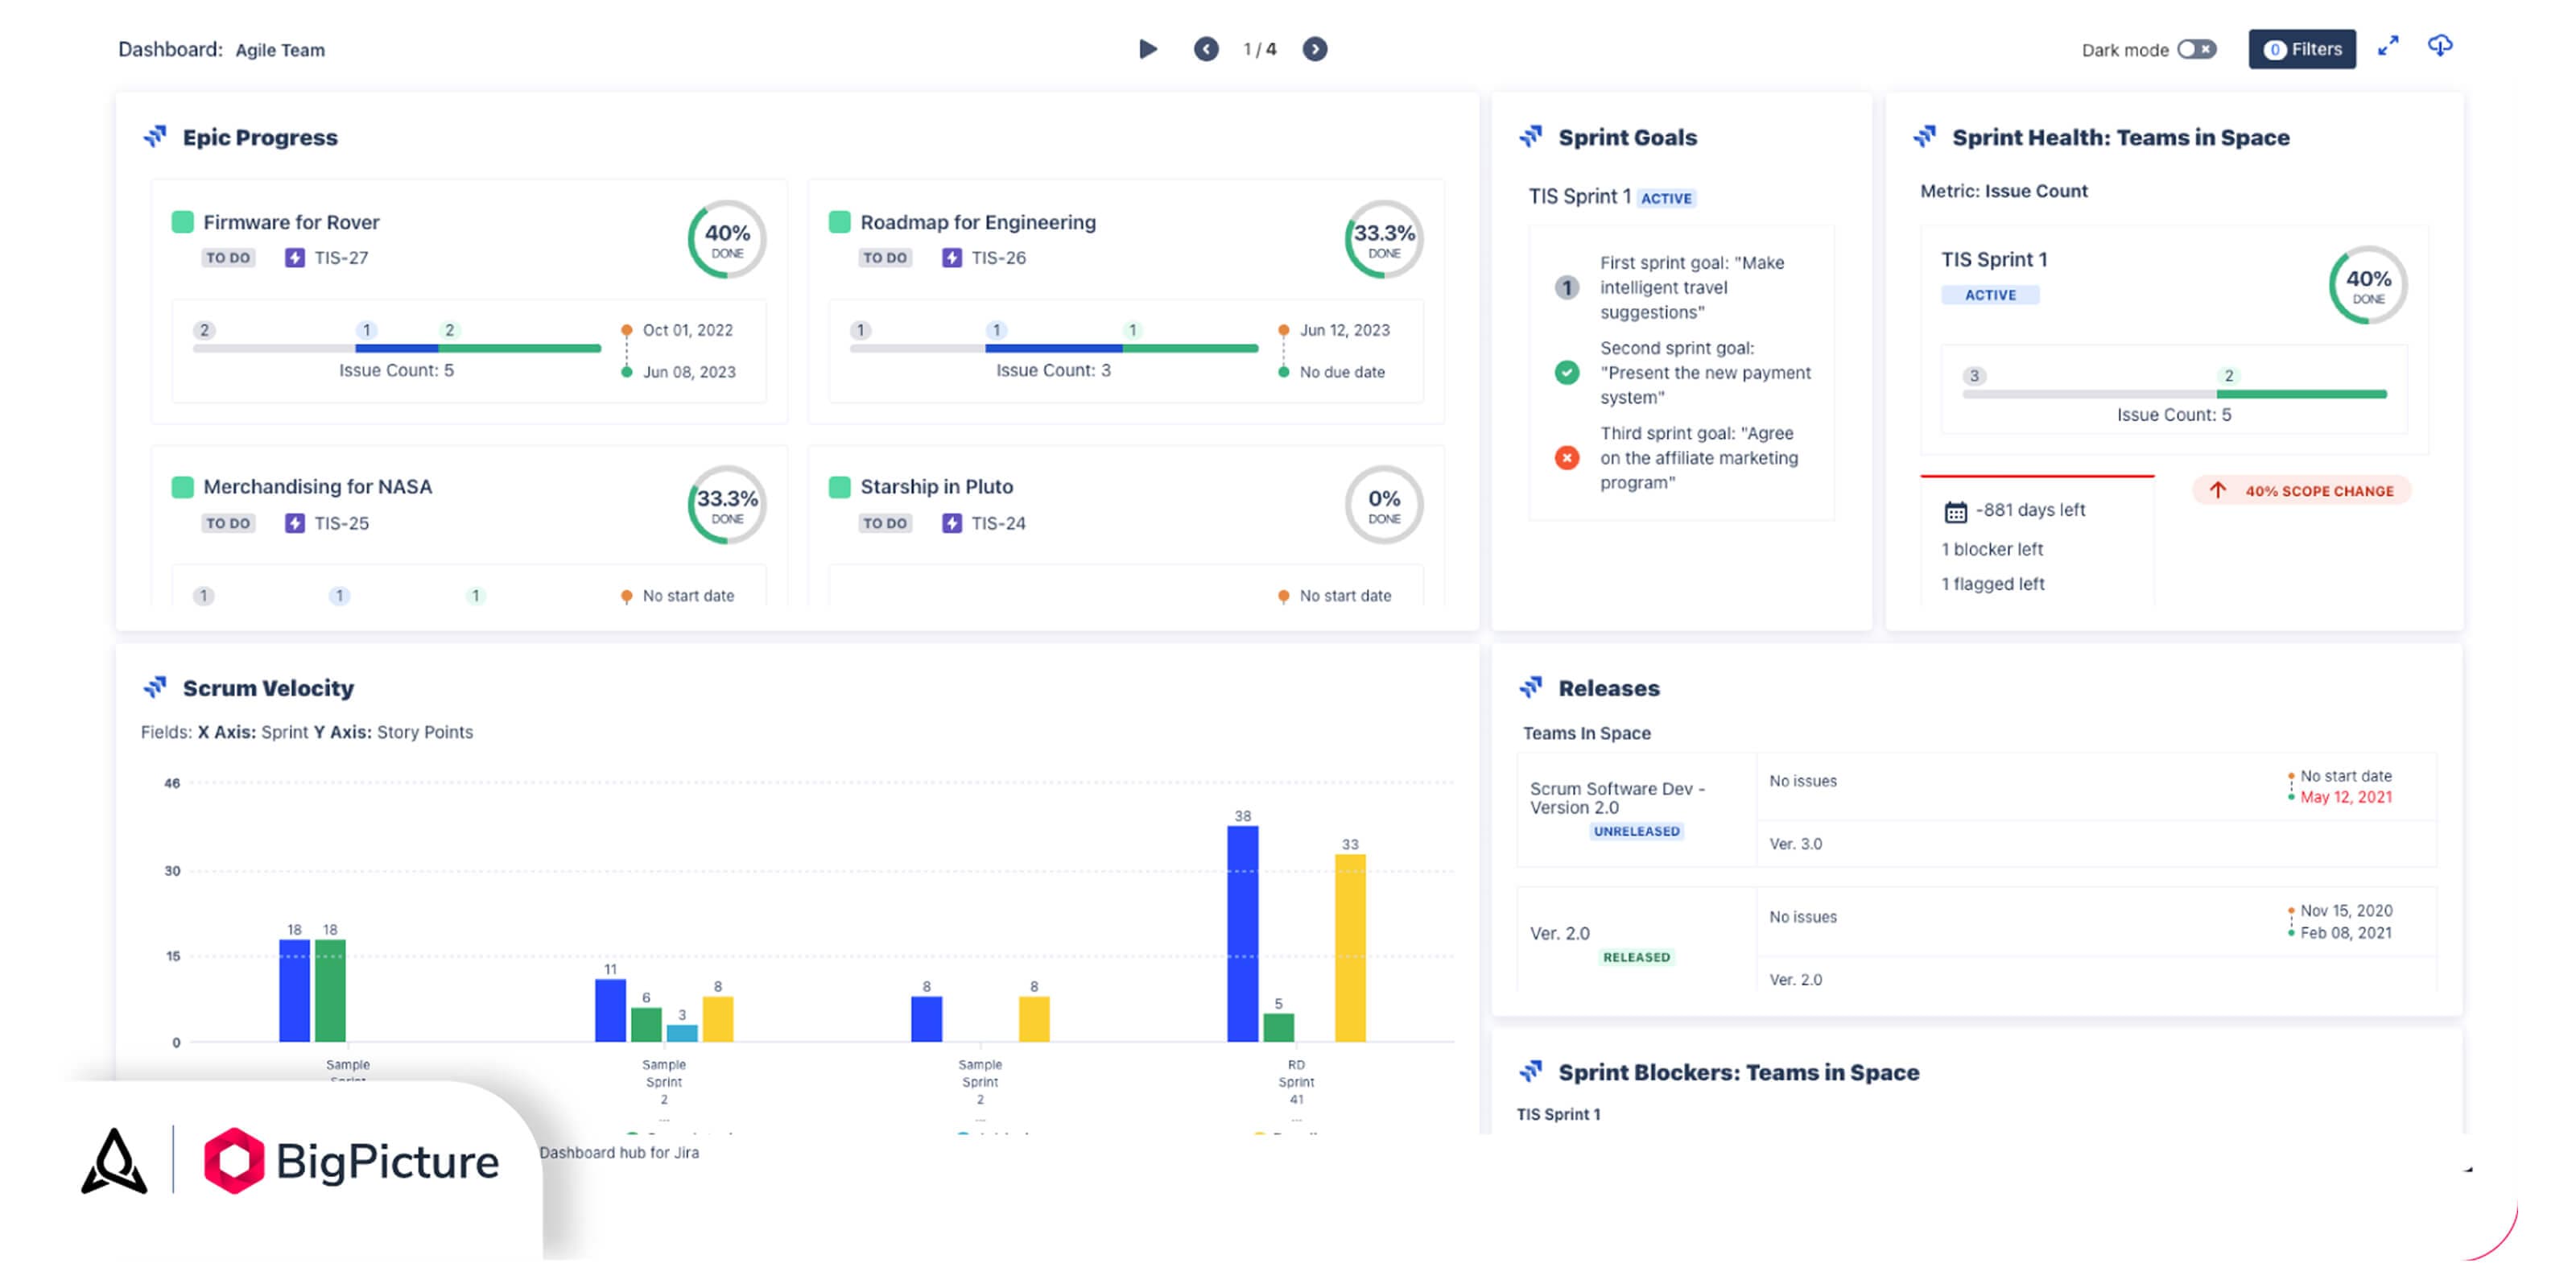The height and width of the screenshot is (1280, 2576).
Task: Click Merchandising for NASA green color square
Action: pos(182,487)
